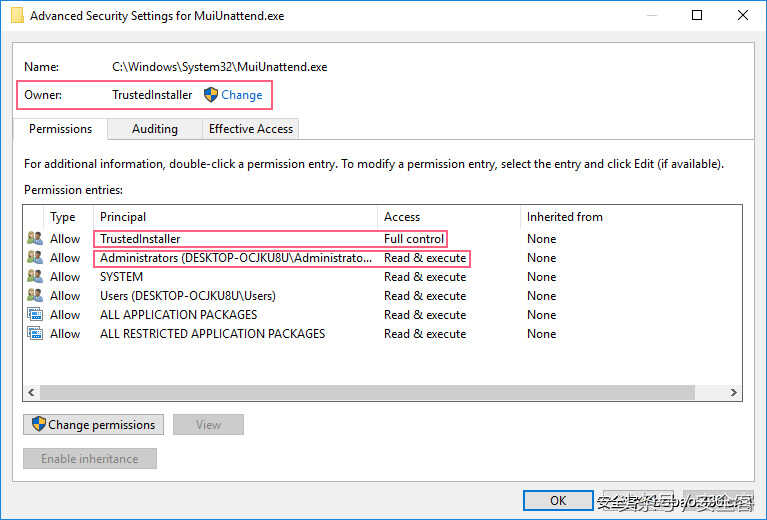Open the Effective Access tab
767x520 pixels.
[x=250, y=129]
